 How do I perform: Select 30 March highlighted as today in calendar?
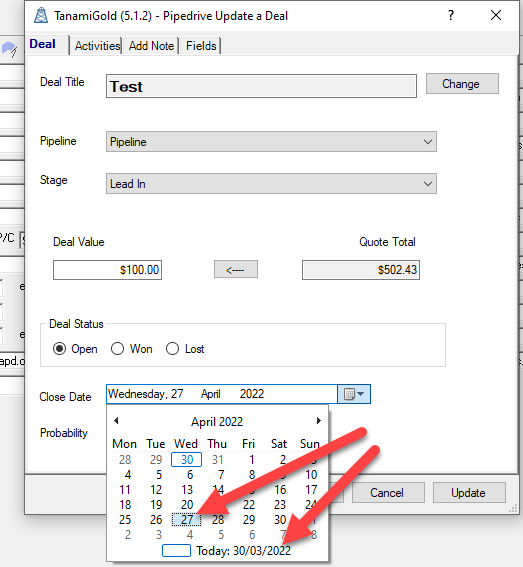(187, 460)
